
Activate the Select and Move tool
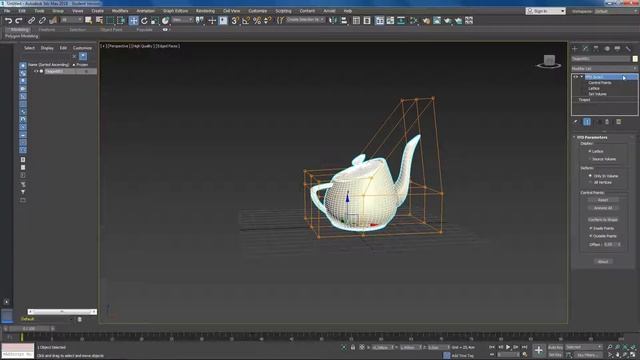coord(133,20)
